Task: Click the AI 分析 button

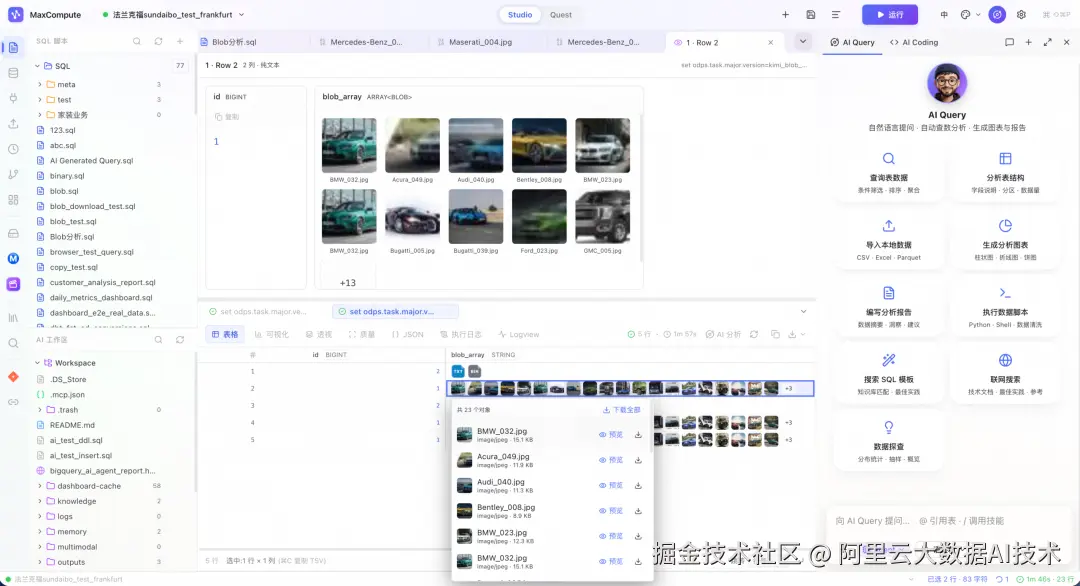Action: (723, 334)
